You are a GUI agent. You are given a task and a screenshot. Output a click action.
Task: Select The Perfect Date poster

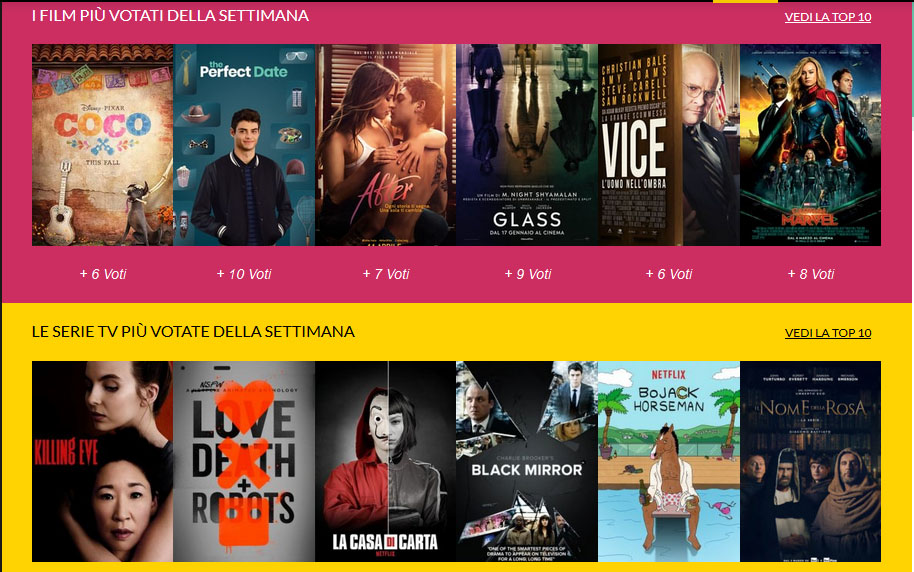244,145
